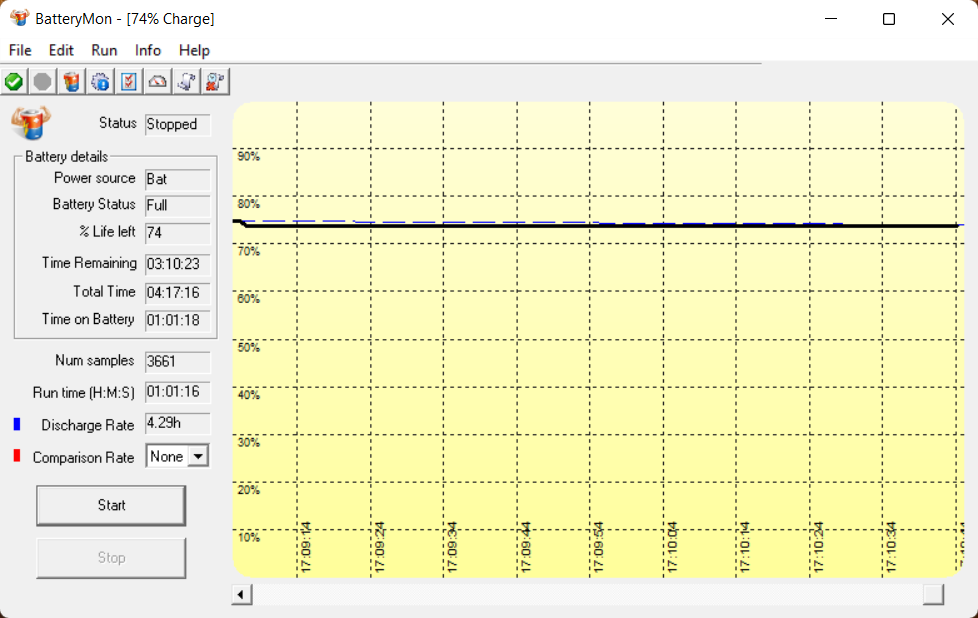
Task: Click the Power source field showing Bat
Action: point(178,180)
